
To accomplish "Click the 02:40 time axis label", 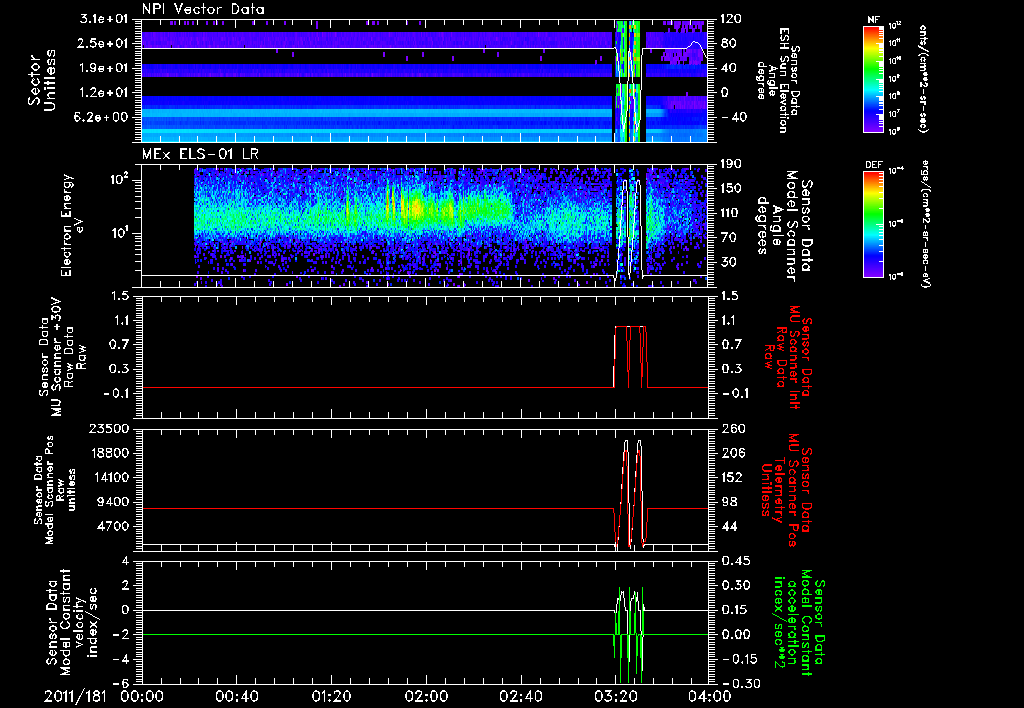I will [520, 696].
